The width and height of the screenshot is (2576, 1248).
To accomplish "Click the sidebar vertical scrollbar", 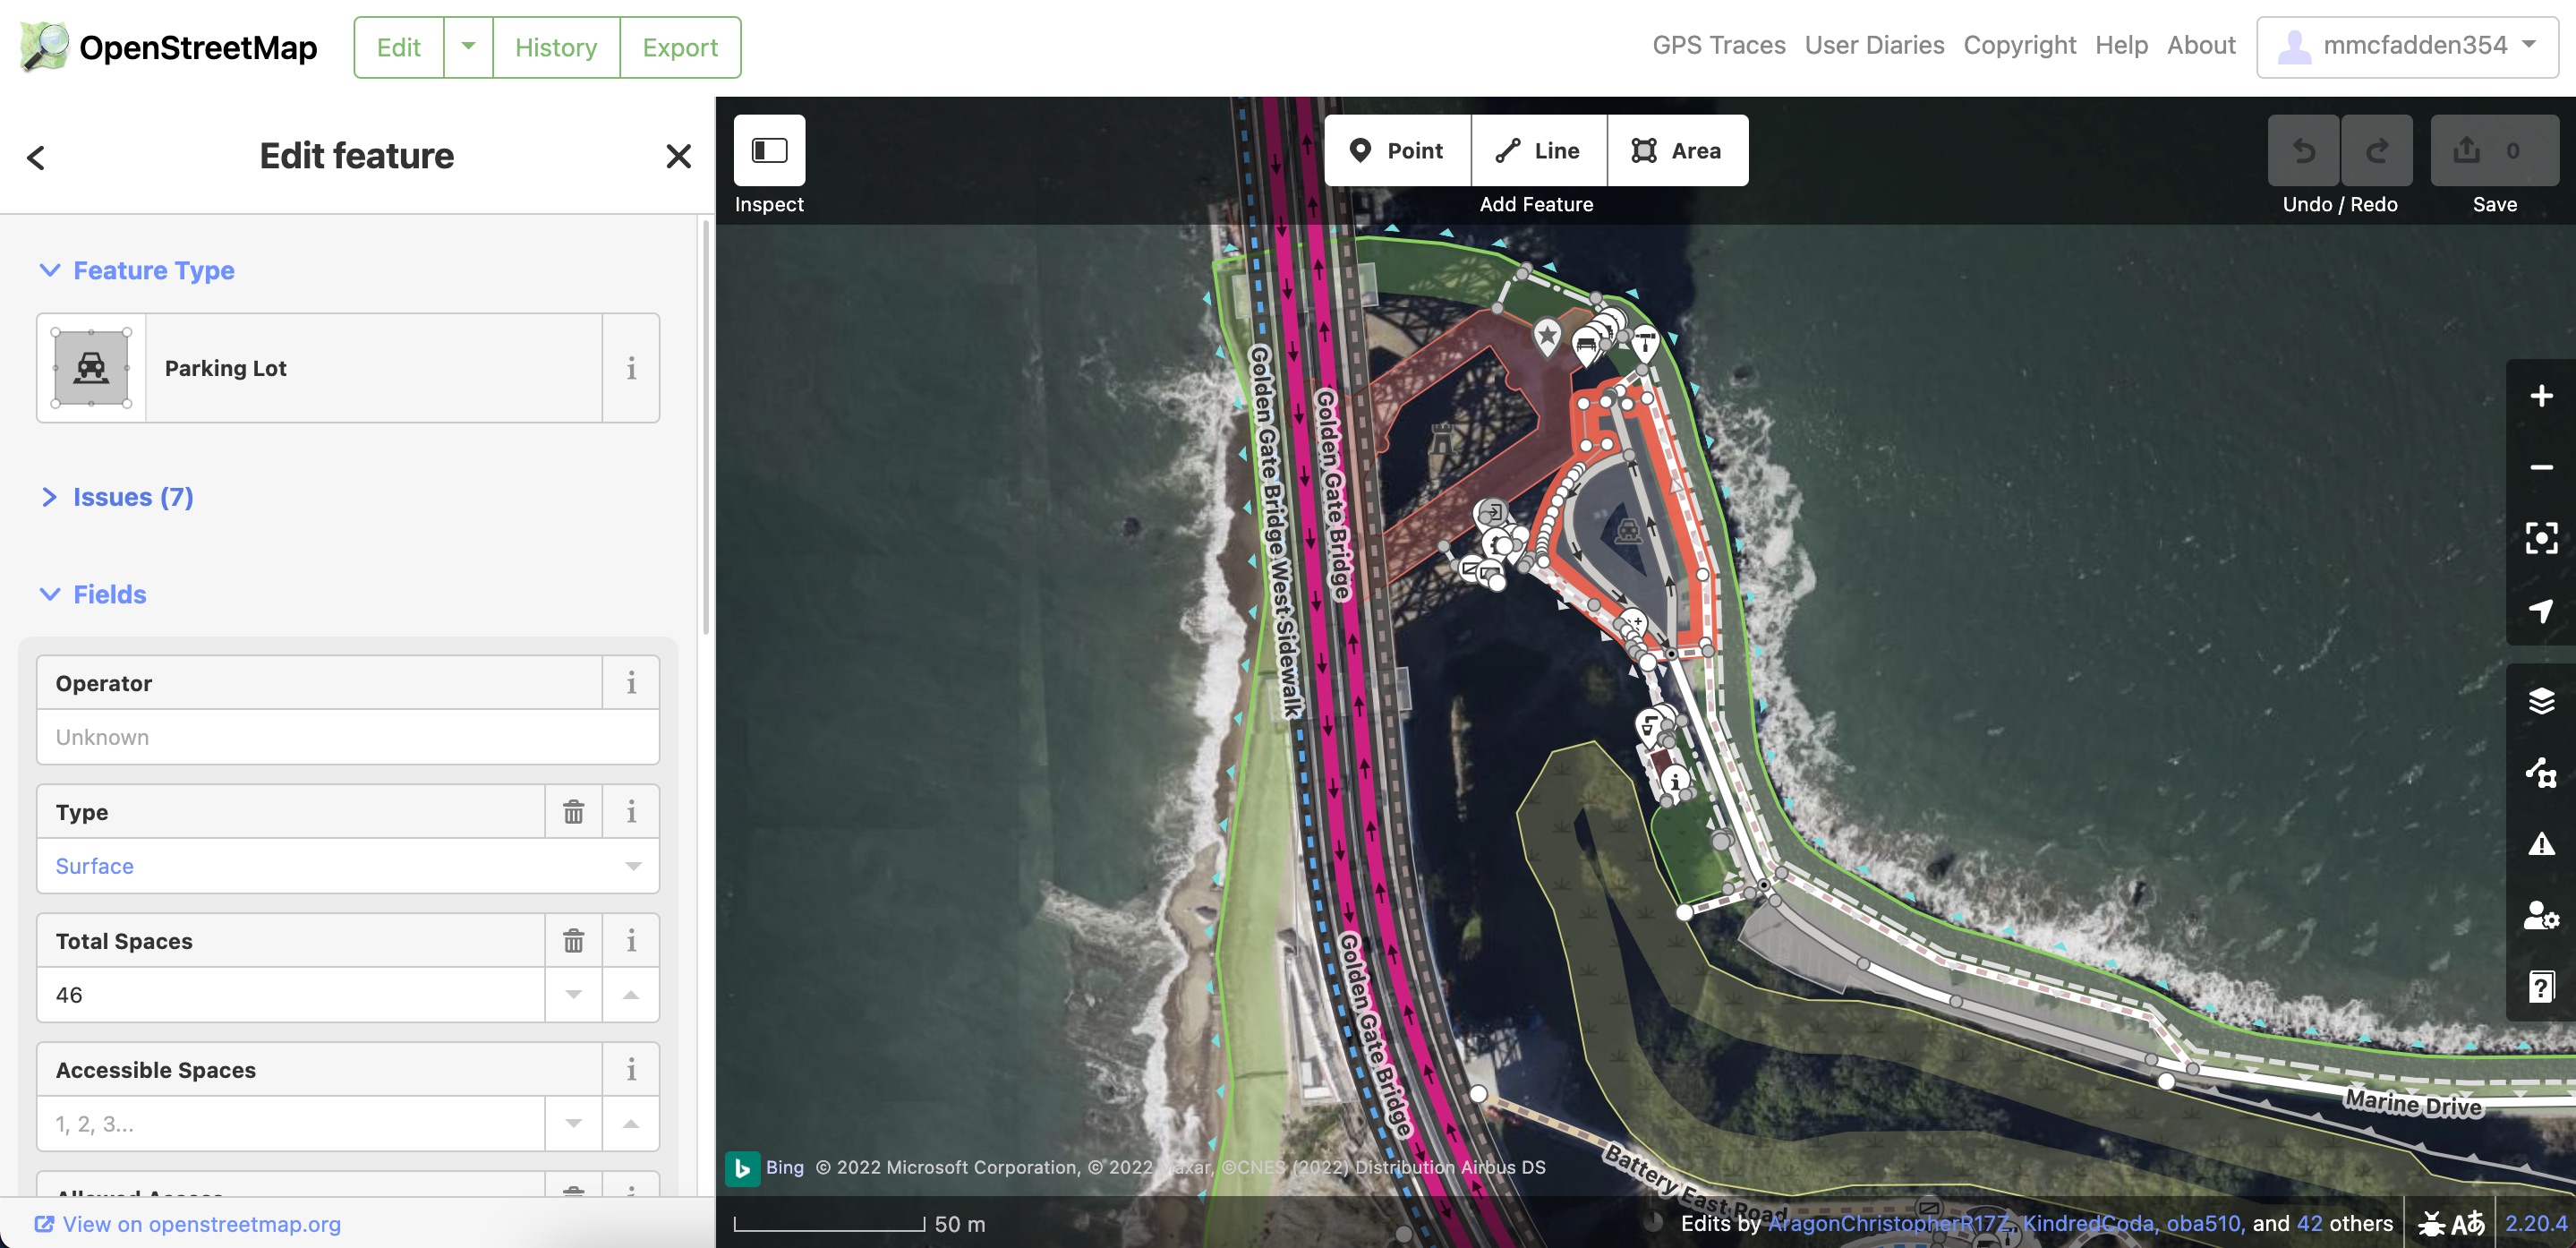I will [706, 430].
